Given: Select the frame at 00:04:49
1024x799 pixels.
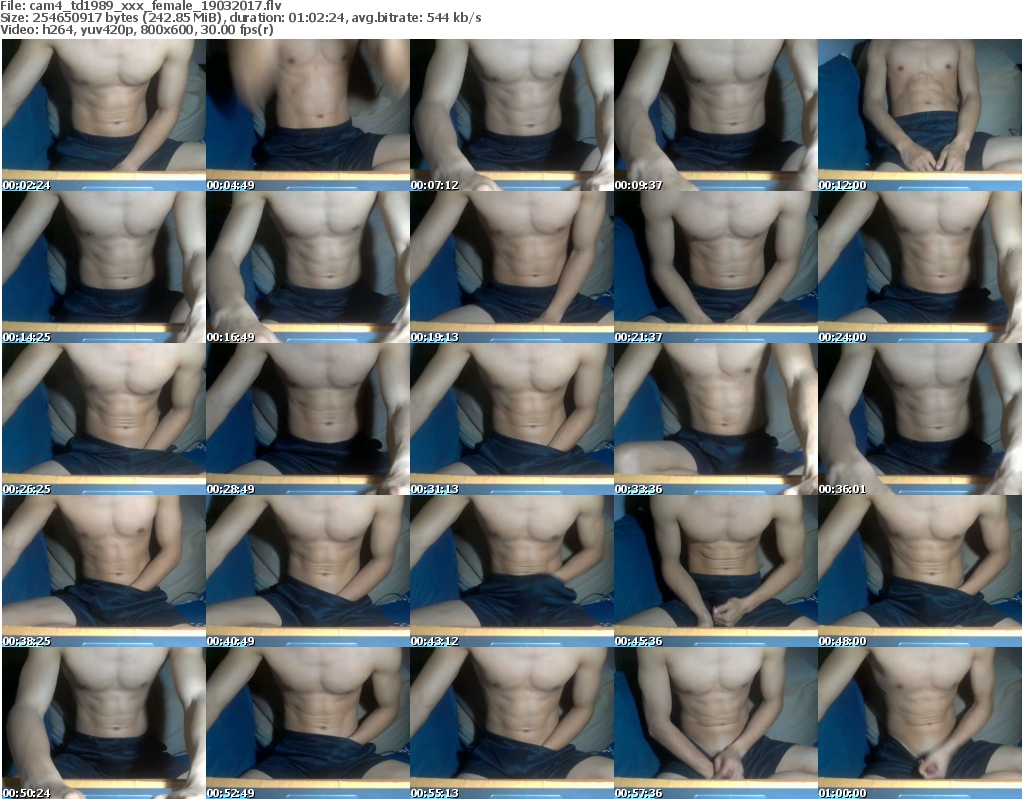Looking at the screenshot, I should pos(308,115).
